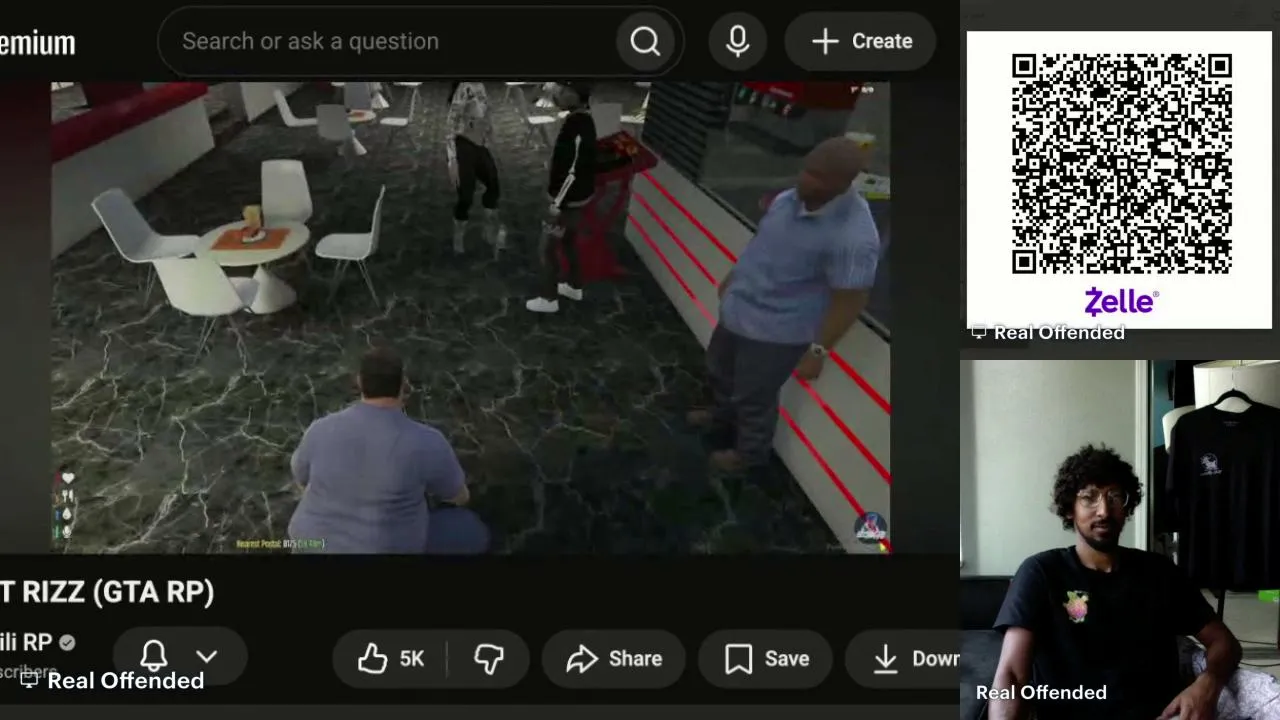1280x720 pixels.
Task: Share this video
Action: pos(614,658)
